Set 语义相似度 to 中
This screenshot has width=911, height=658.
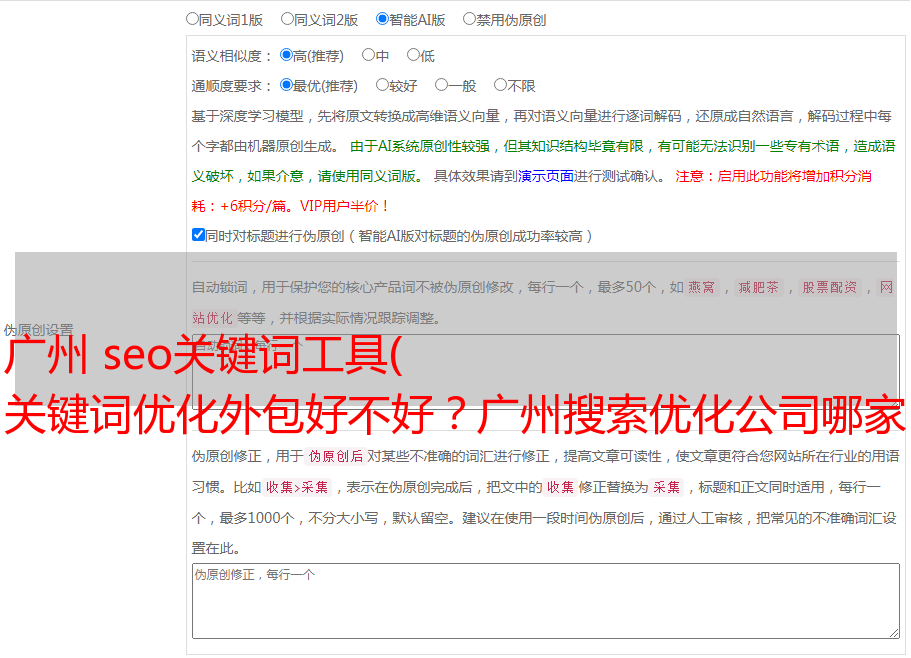[368, 55]
